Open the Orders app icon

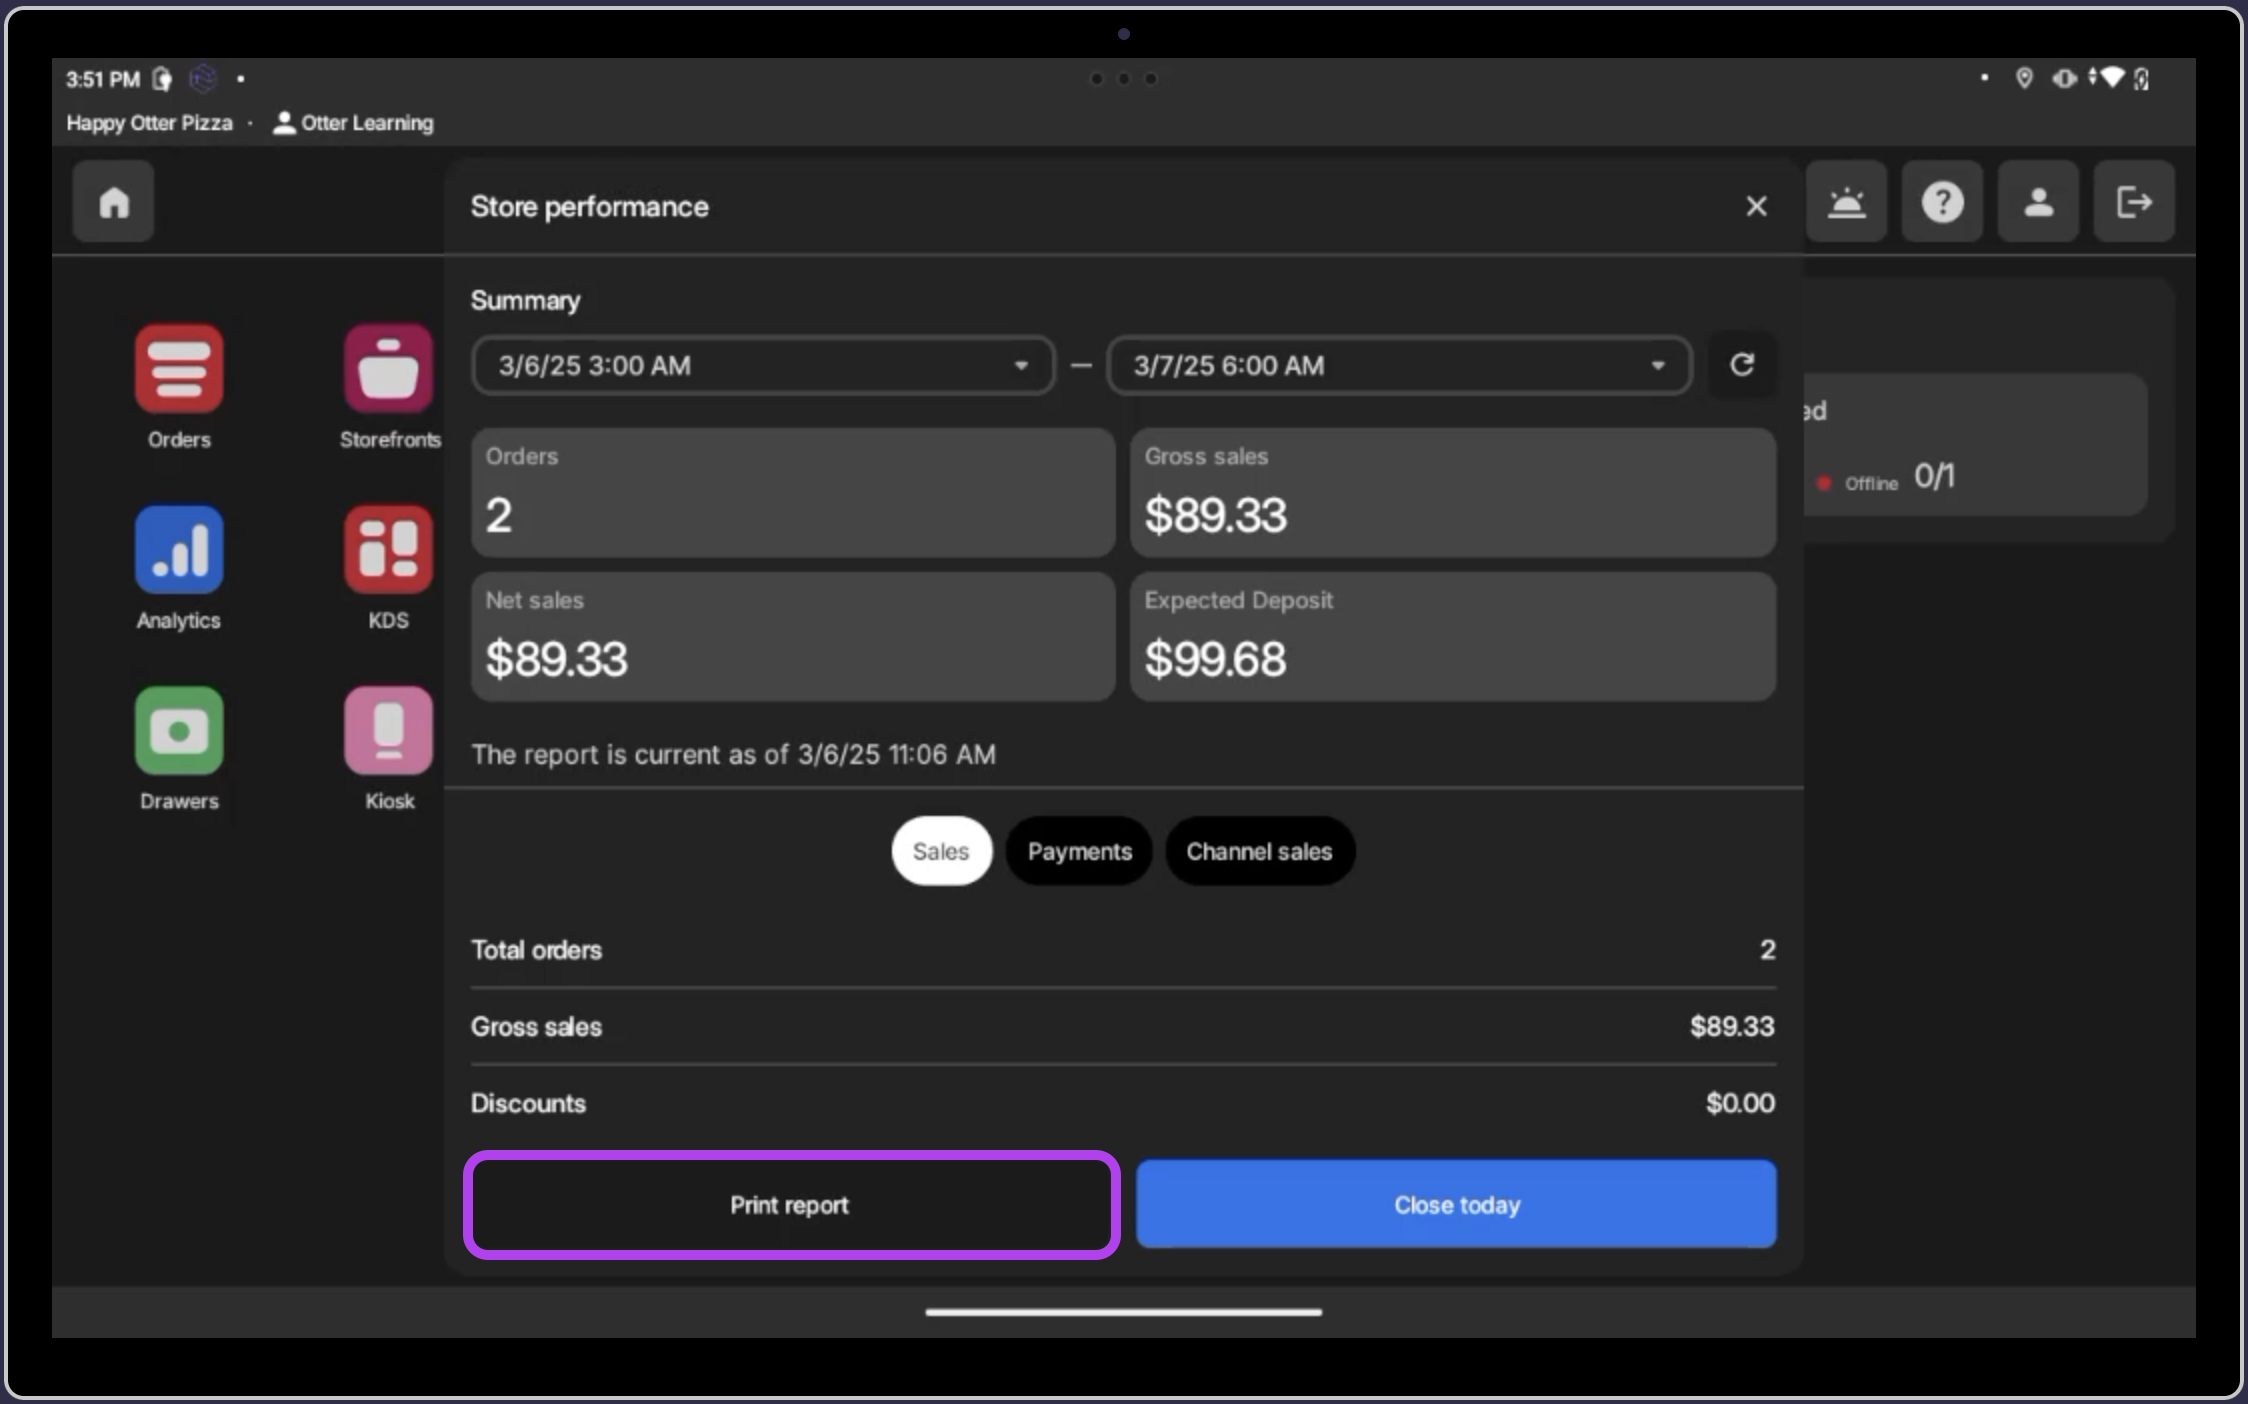pyautogui.click(x=179, y=369)
